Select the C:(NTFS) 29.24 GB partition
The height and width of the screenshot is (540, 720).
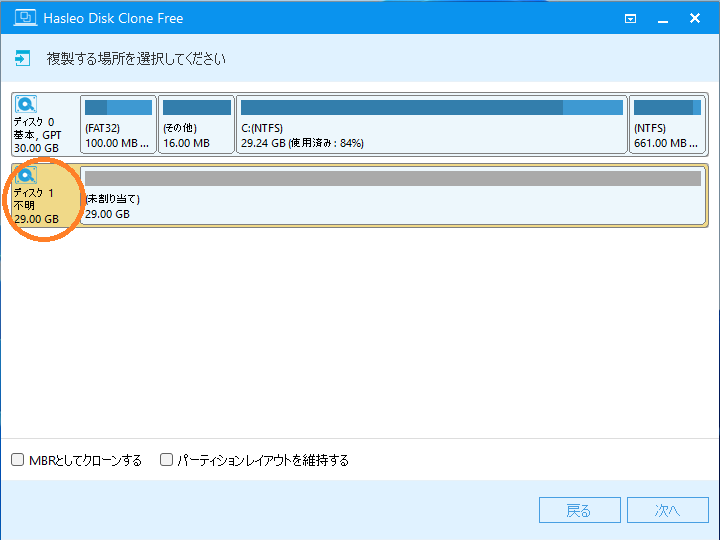[x=432, y=124]
